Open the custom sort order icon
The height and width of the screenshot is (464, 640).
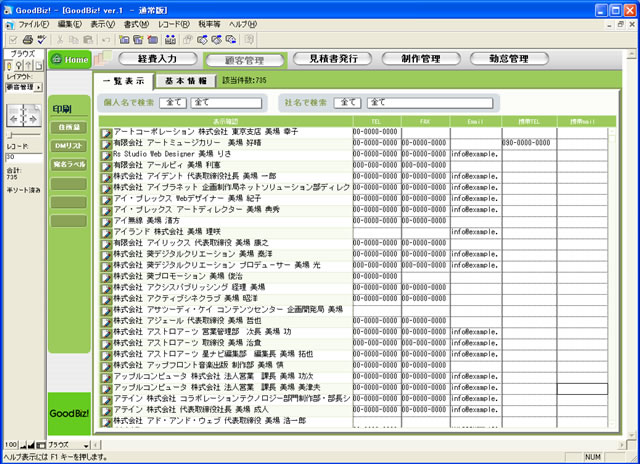[231, 40]
